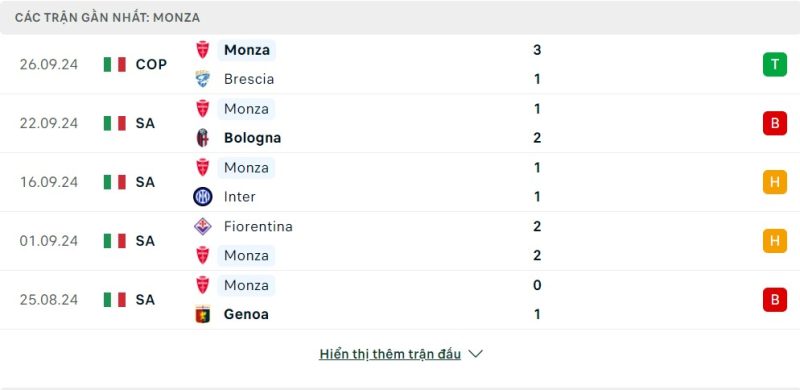This screenshot has width=800, height=390.
Task: Select the Fiorentina team name
Action: click(x=258, y=226)
